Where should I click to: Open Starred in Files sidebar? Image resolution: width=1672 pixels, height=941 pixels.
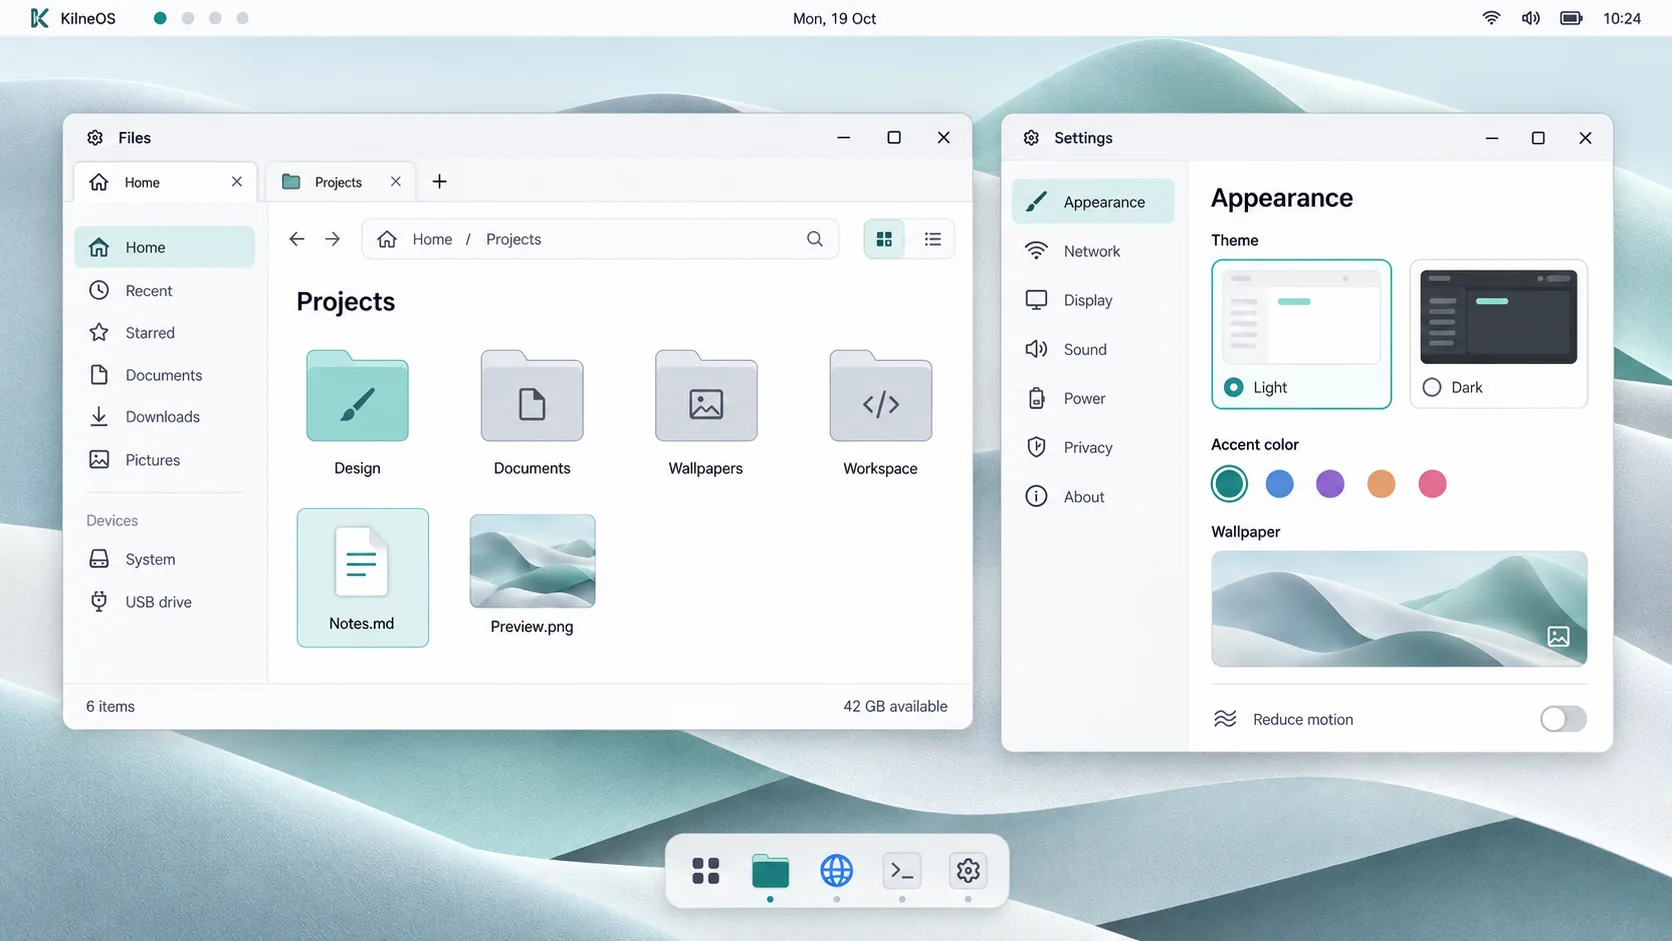coord(165,332)
